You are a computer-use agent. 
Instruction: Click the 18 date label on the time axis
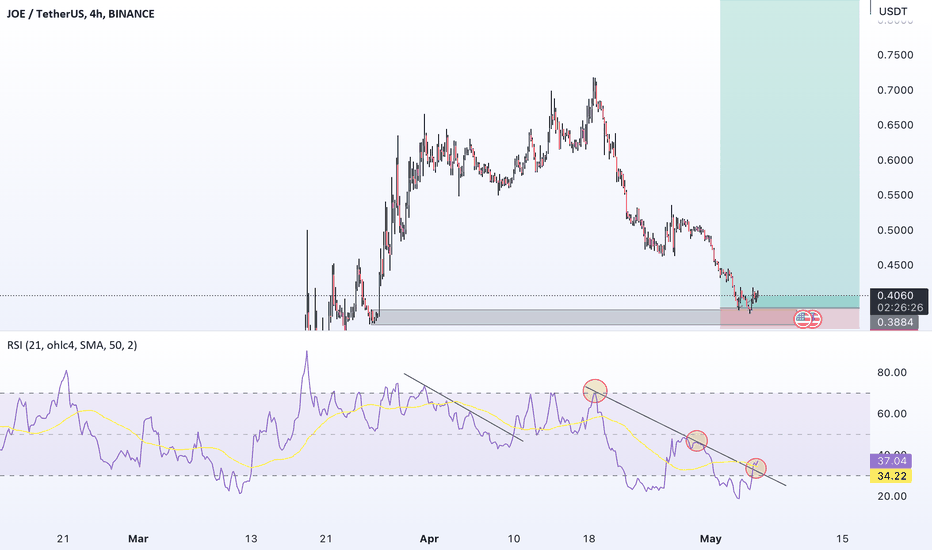pyautogui.click(x=588, y=539)
